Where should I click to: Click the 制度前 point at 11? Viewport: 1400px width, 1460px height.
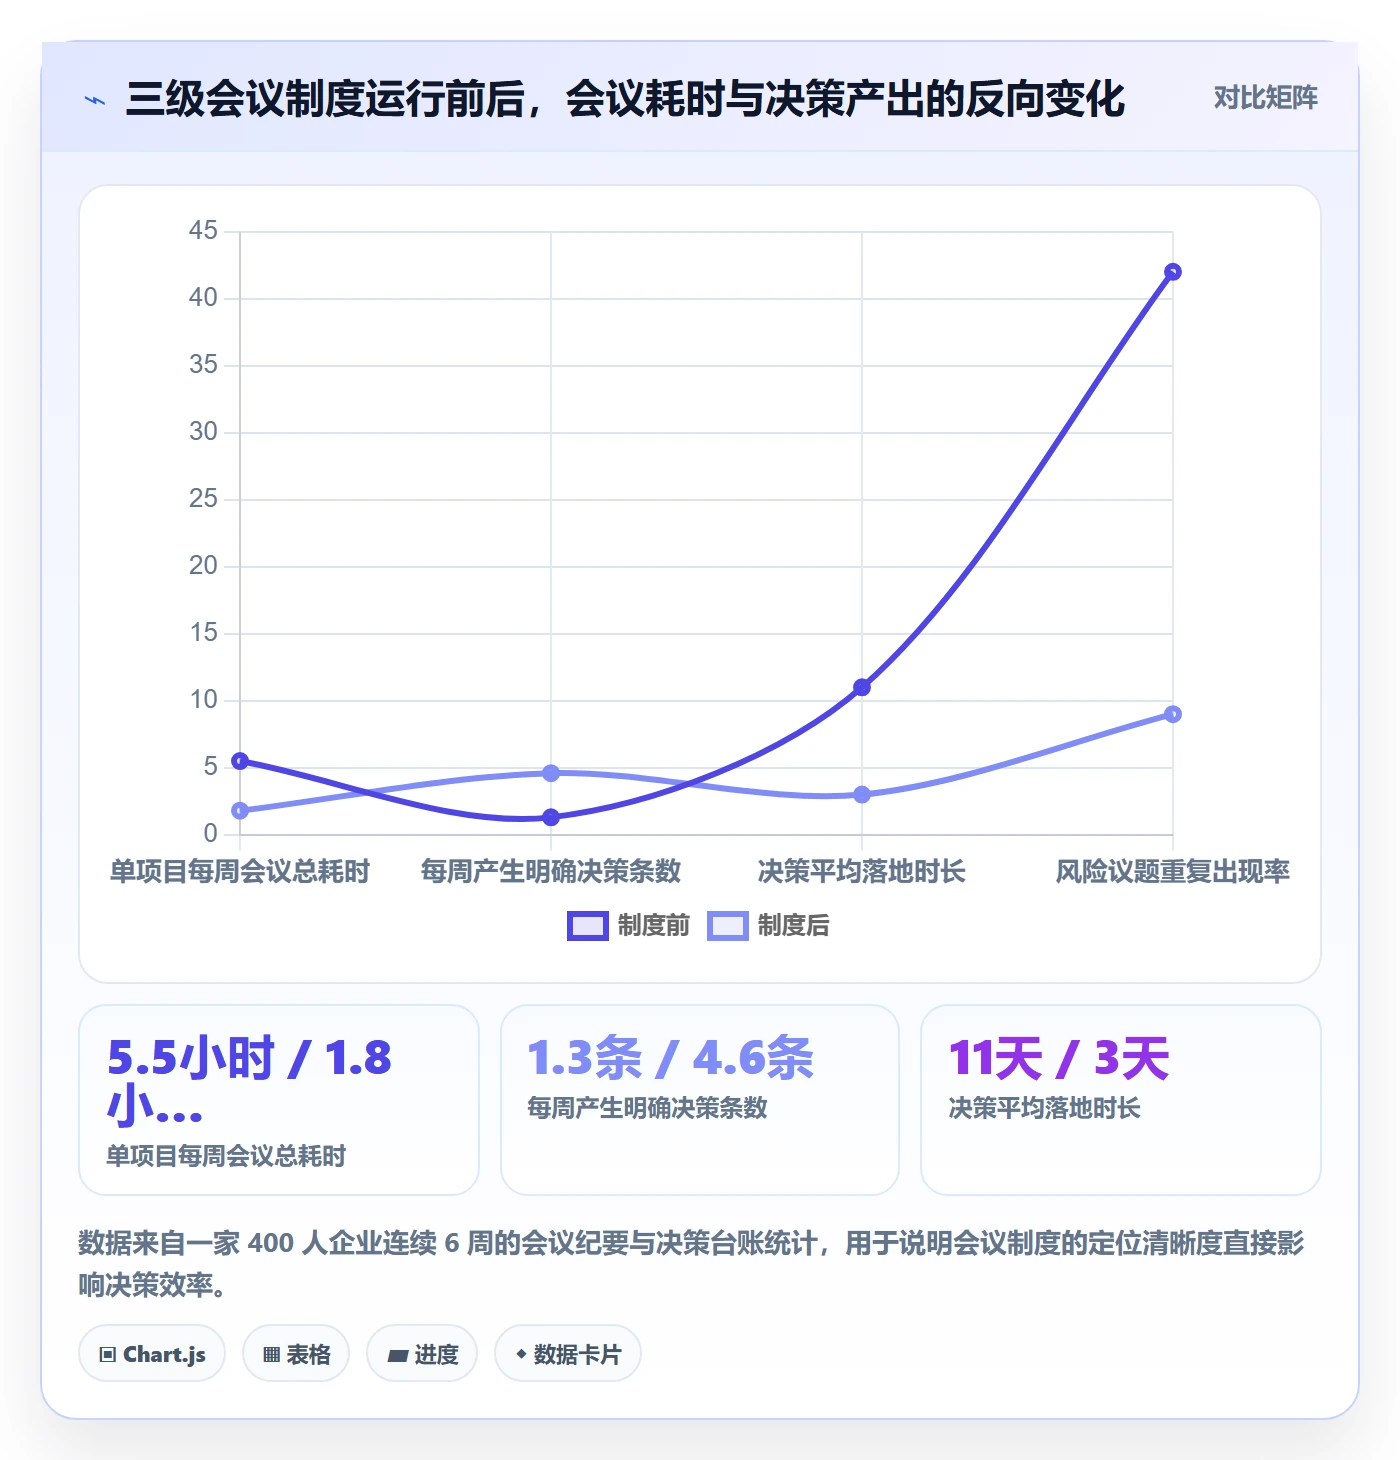862,687
